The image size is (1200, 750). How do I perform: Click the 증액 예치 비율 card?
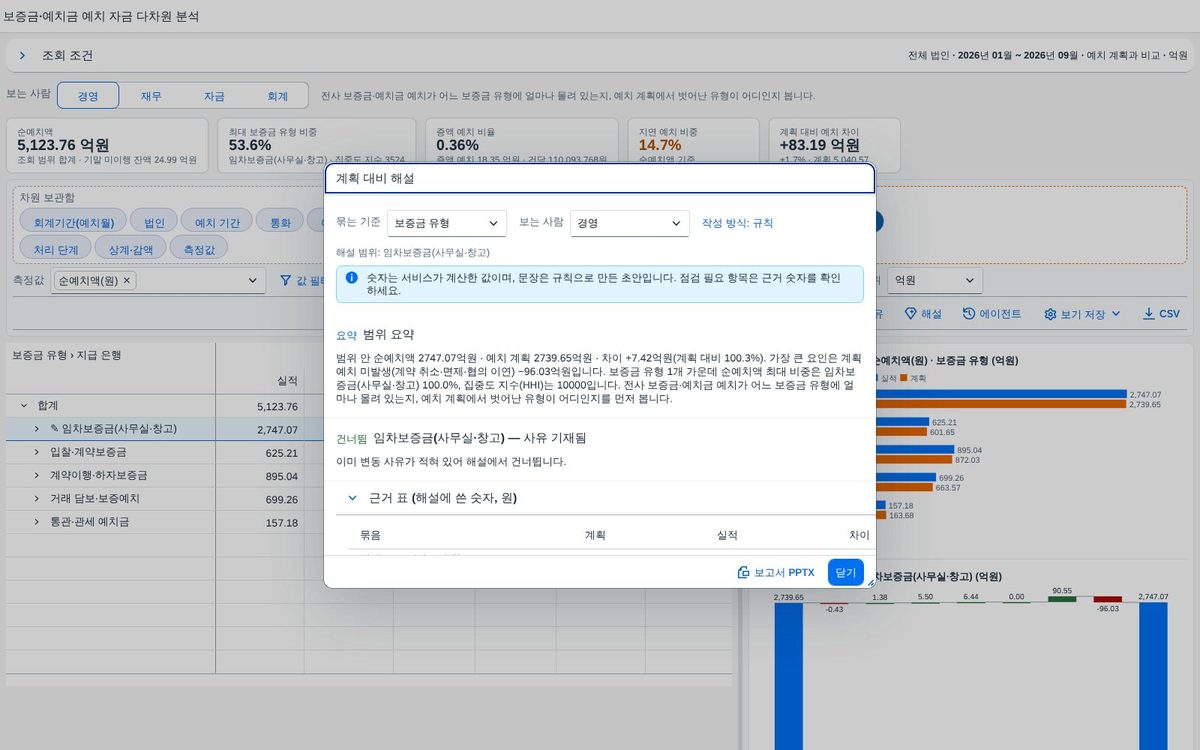[522, 146]
